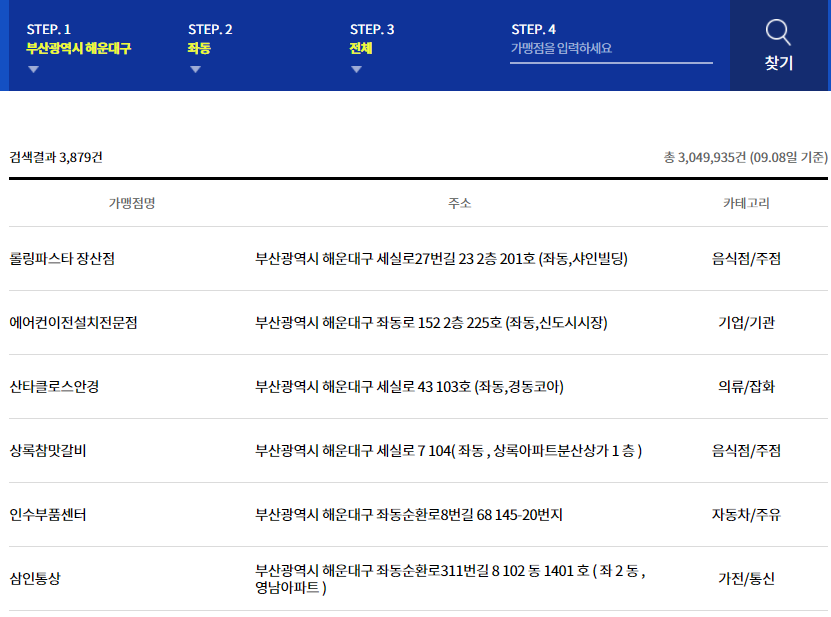Select the 에어컨이전설치전문점 store name

(73, 322)
